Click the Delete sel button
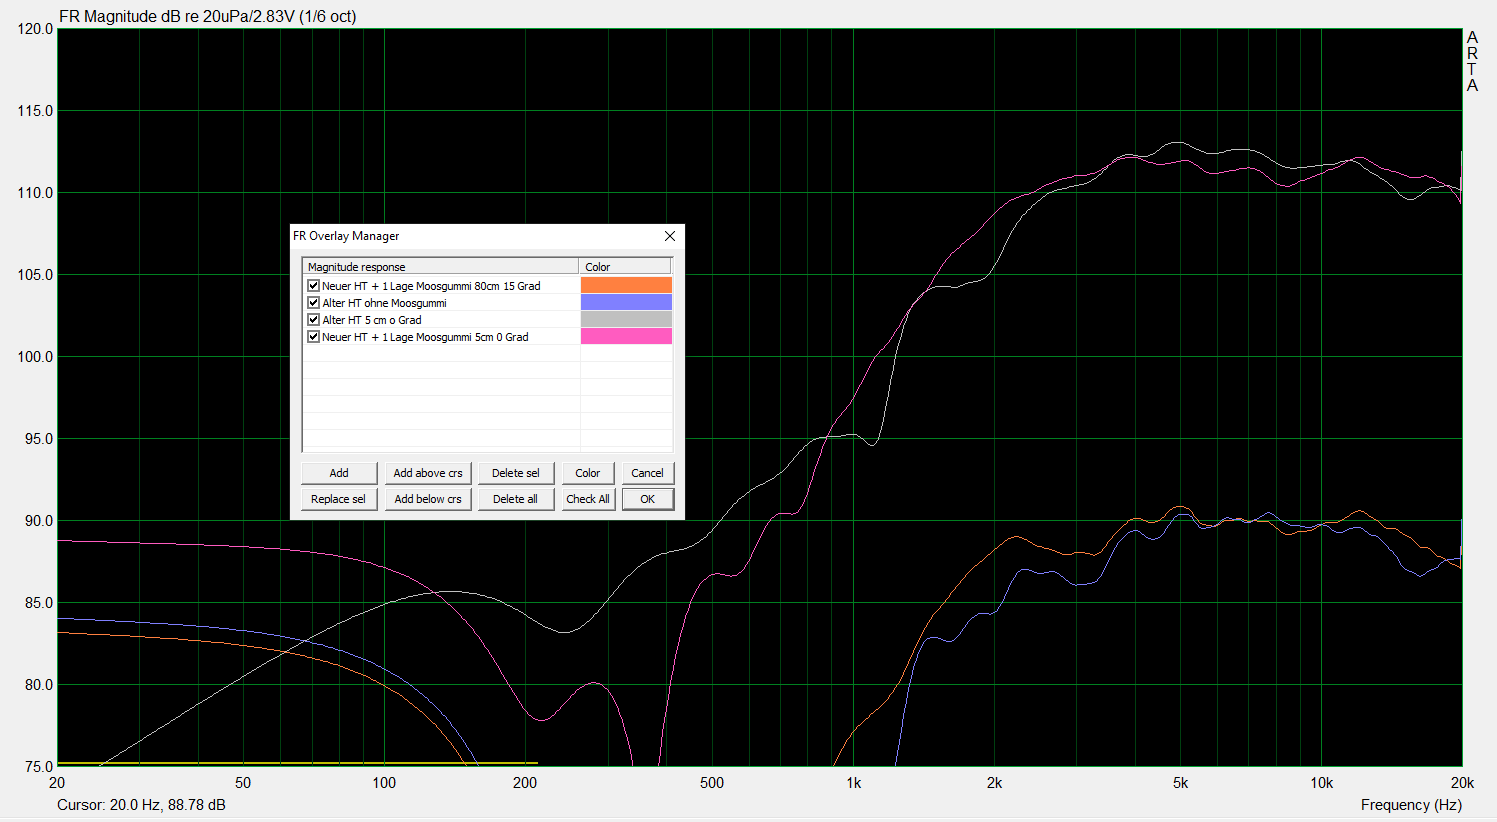The height and width of the screenshot is (822, 1497). pos(515,473)
